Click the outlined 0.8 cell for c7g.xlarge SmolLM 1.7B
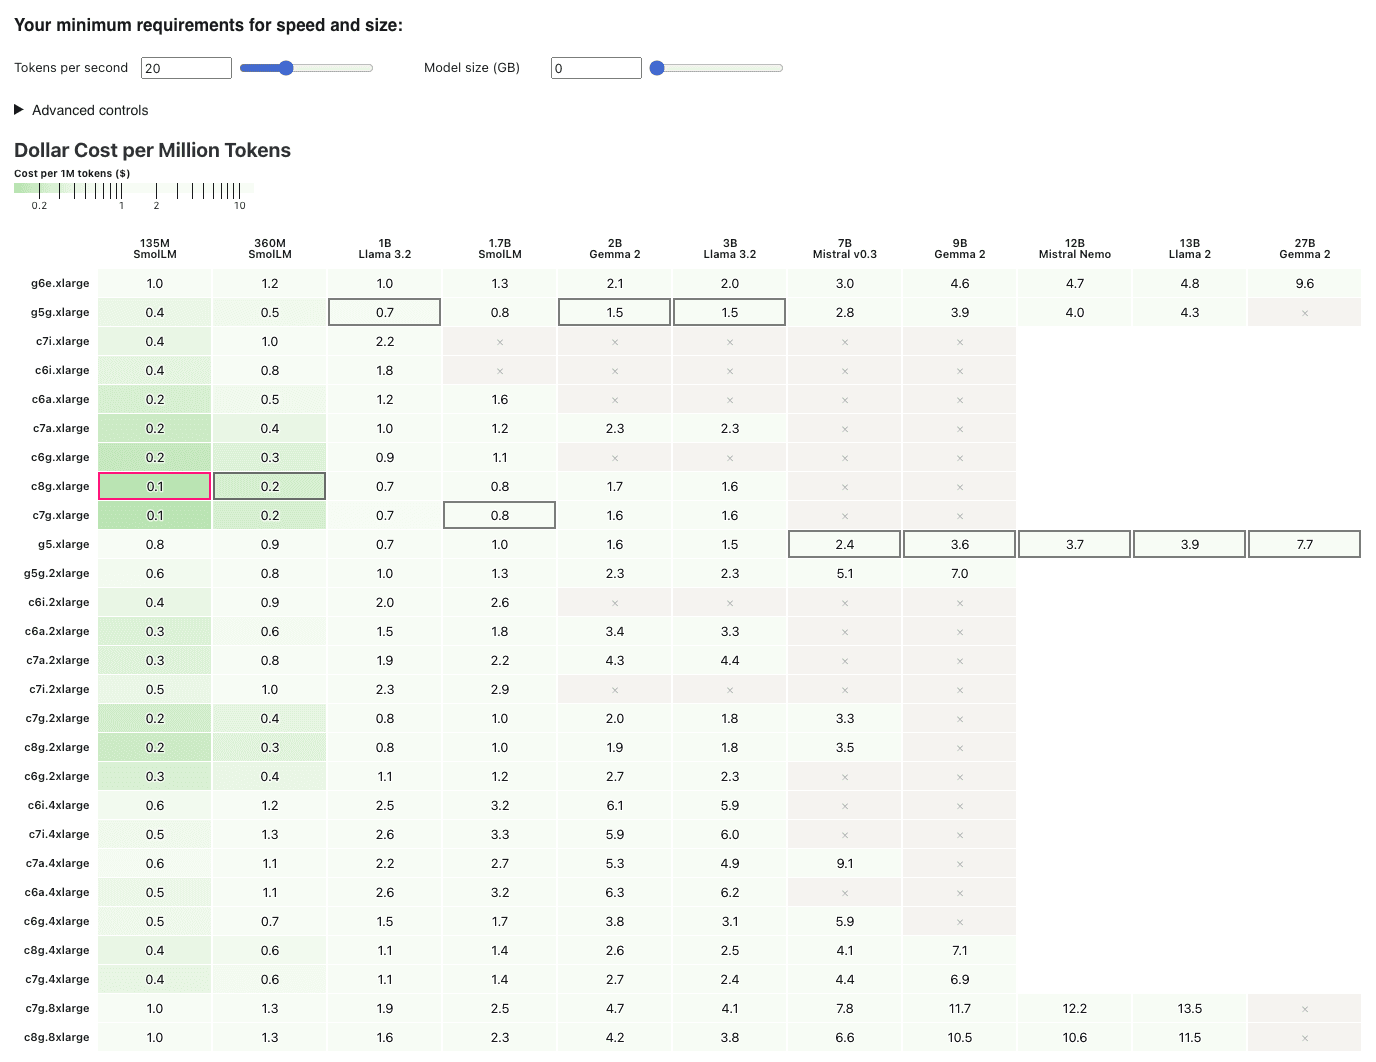Screen dimensions: 1376x1062 click(x=499, y=515)
